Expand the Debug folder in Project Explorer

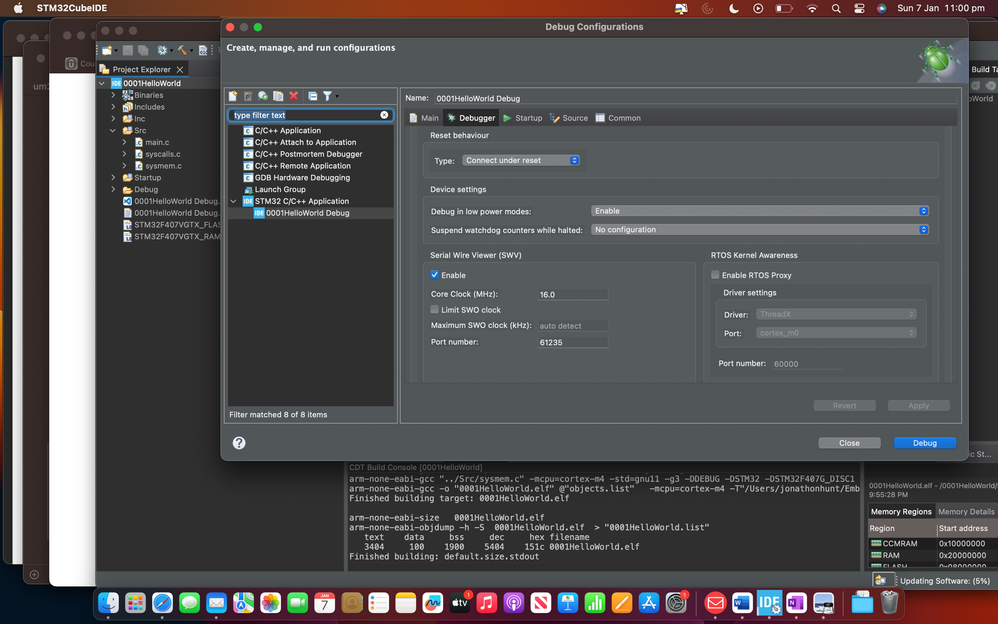tap(114, 190)
